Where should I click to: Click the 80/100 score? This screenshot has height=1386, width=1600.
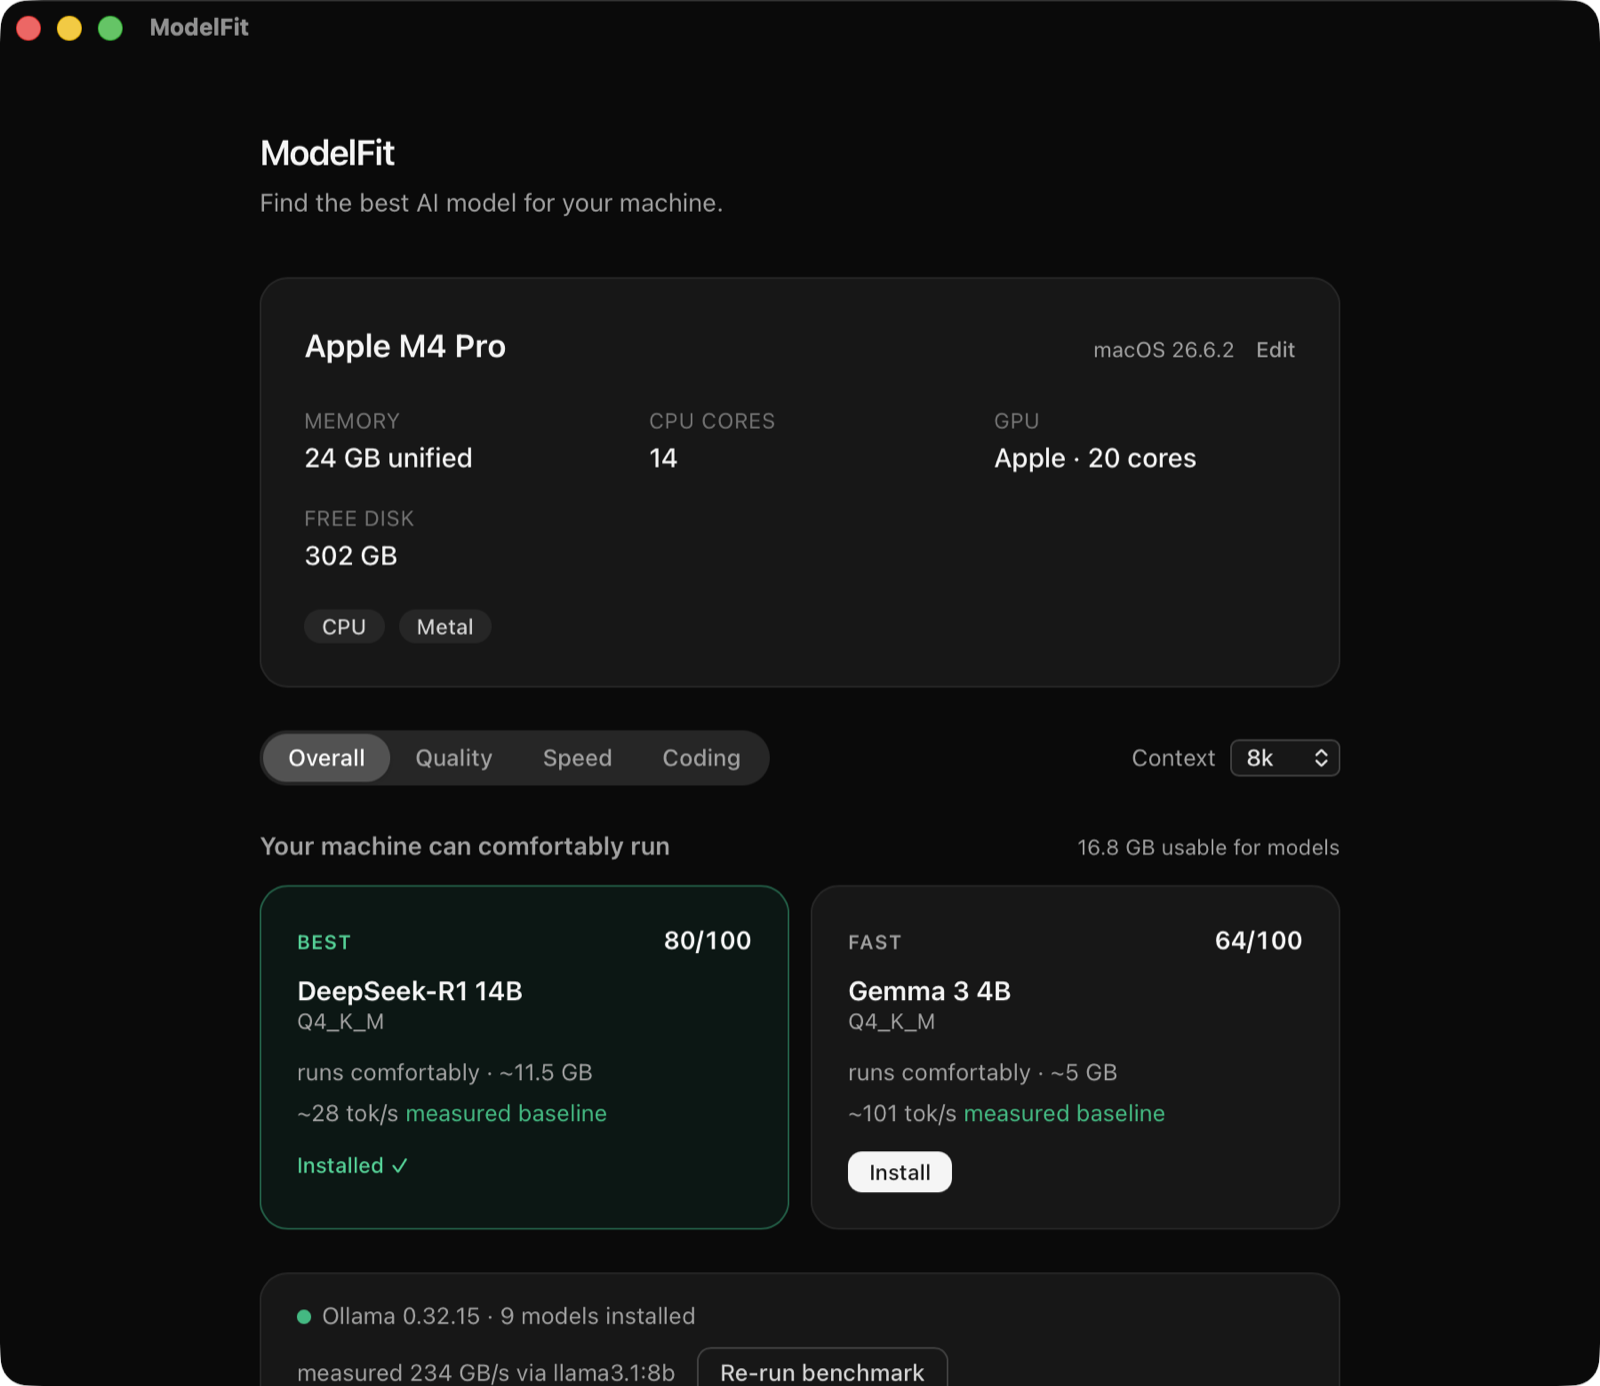[x=707, y=940]
